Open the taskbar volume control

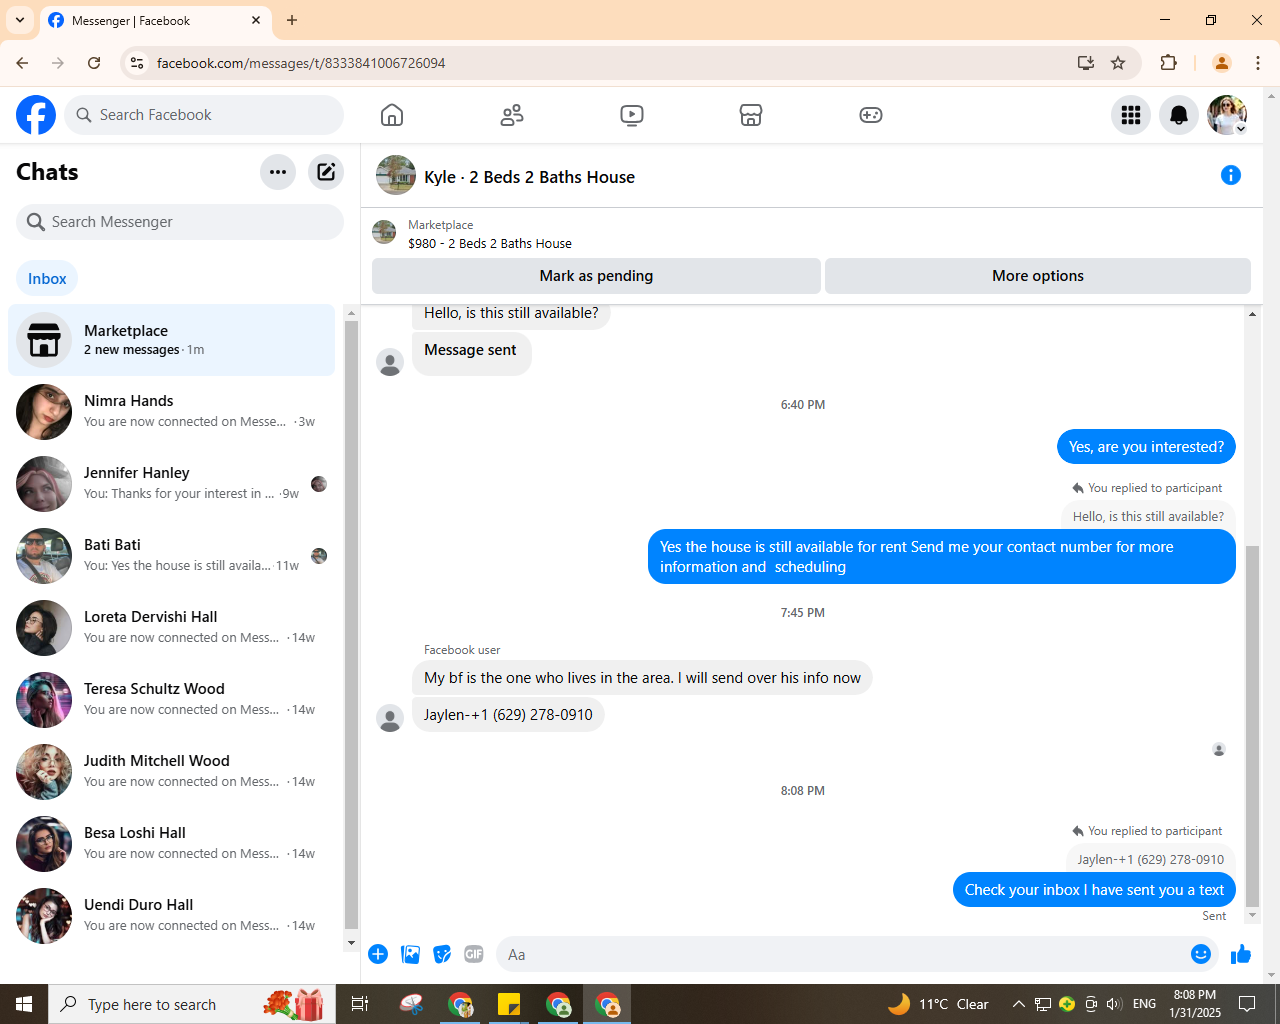(x=1114, y=1004)
